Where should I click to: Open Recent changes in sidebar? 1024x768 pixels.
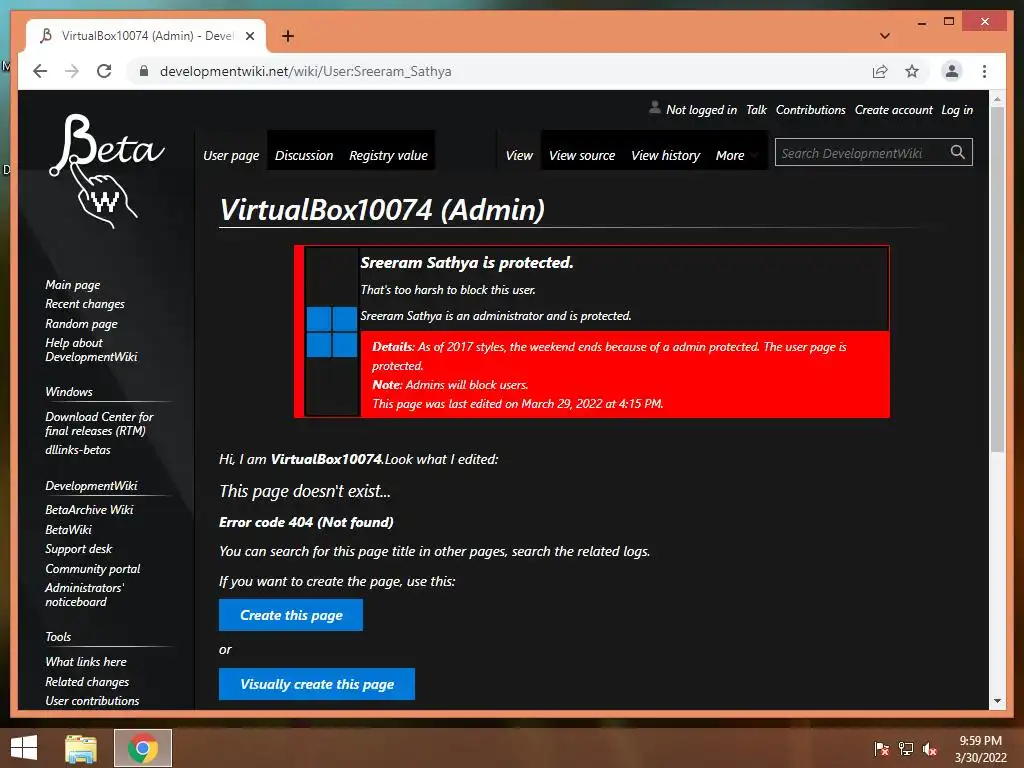[85, 304]
